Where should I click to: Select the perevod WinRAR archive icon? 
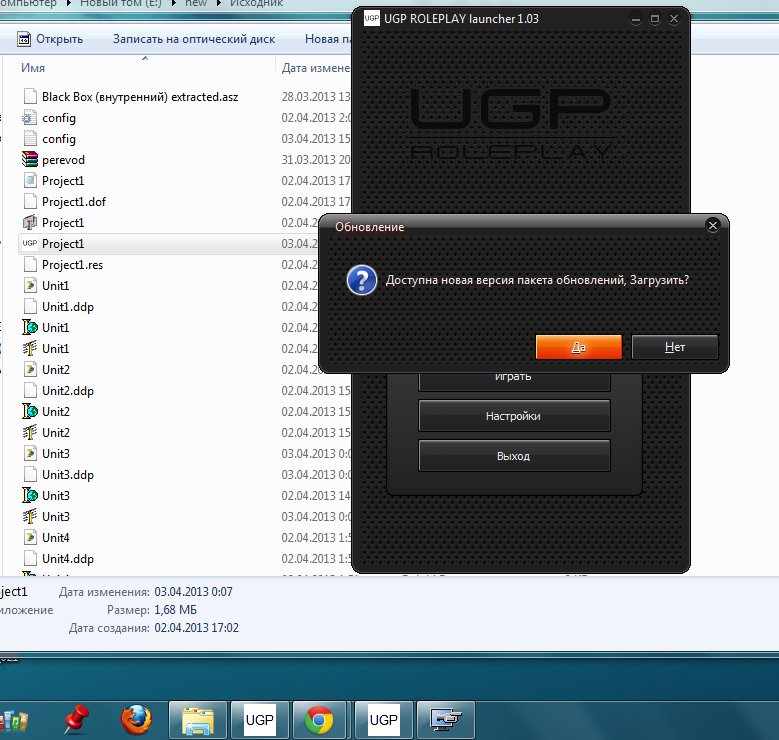[x=30, y=160]
